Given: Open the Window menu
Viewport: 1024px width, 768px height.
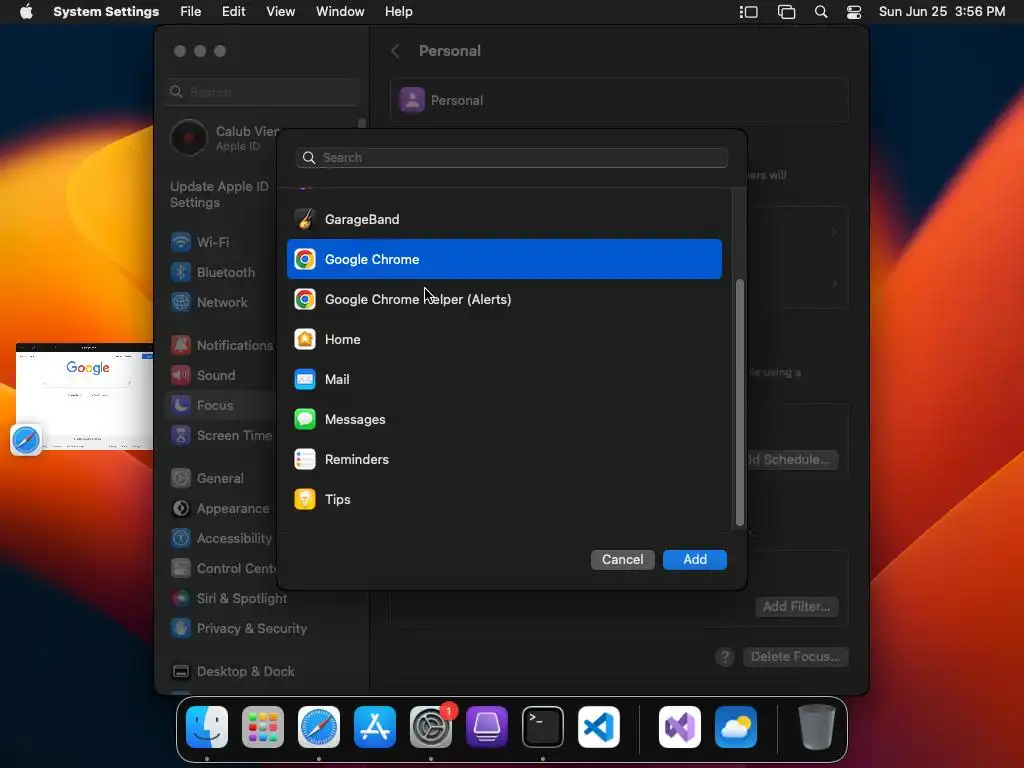Looking at the screenshot, I should [x=340, y=12].
